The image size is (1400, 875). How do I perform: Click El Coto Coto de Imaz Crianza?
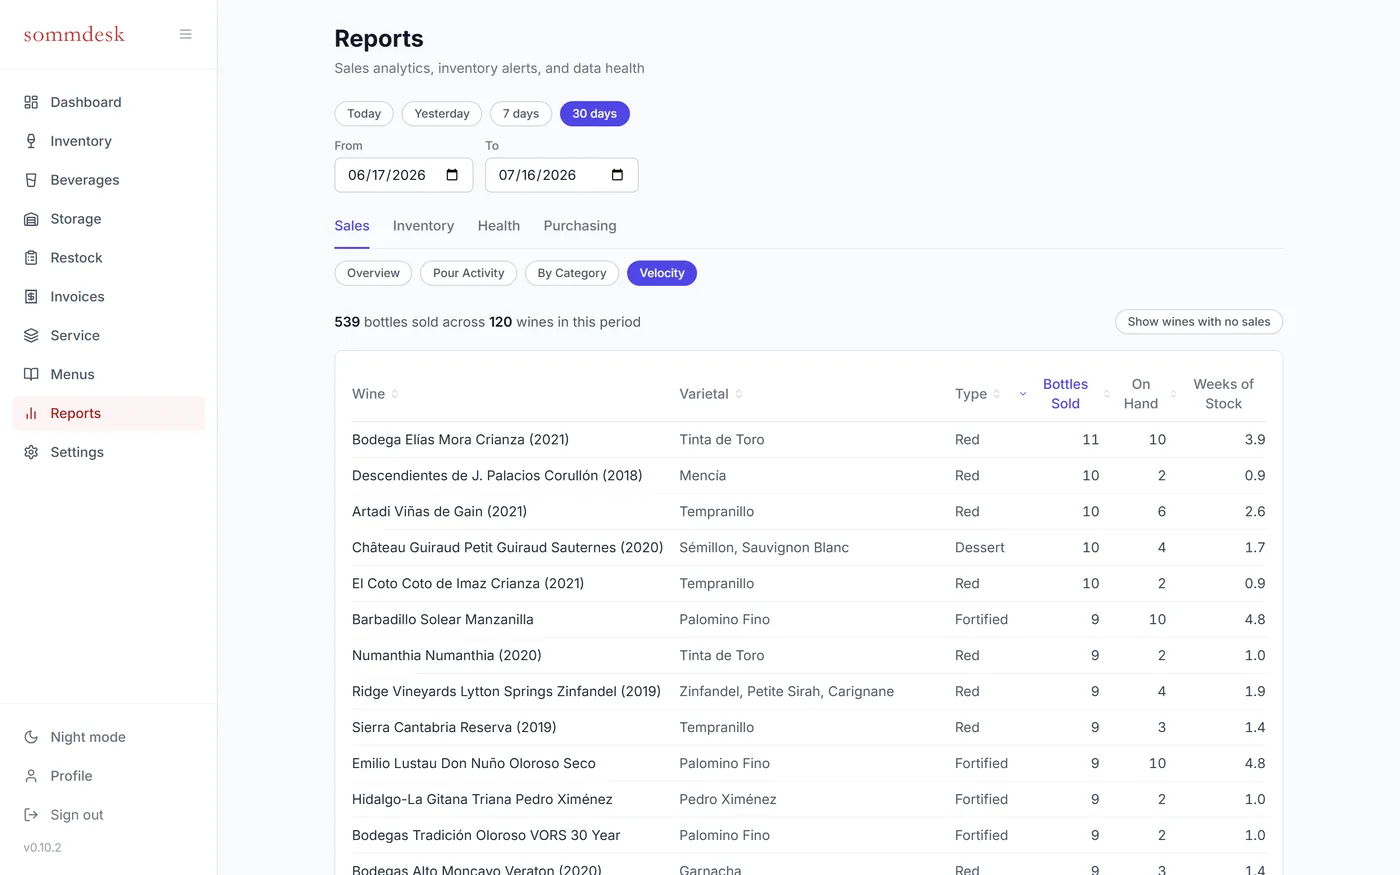[468, 584]
